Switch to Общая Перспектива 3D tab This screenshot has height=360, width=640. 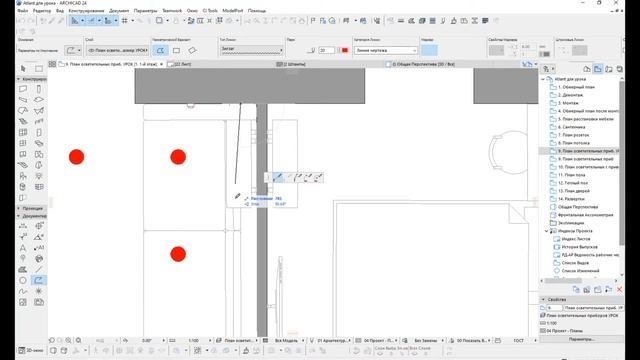tap(420, 64)
